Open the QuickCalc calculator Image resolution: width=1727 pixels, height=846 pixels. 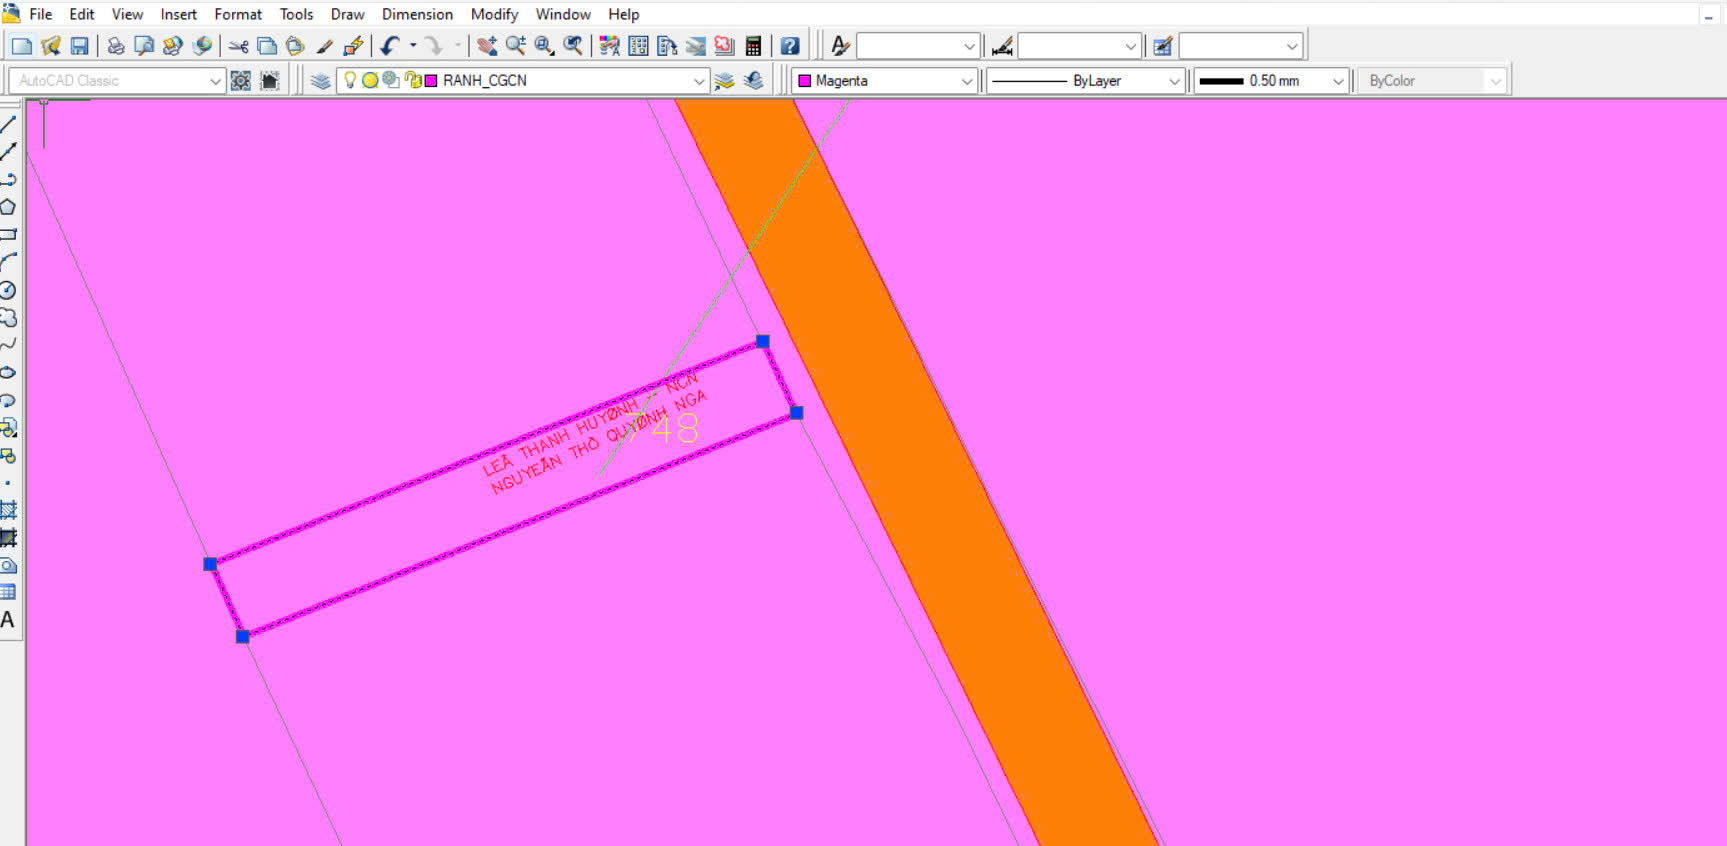pyautogui.click(x=753, y=46)
